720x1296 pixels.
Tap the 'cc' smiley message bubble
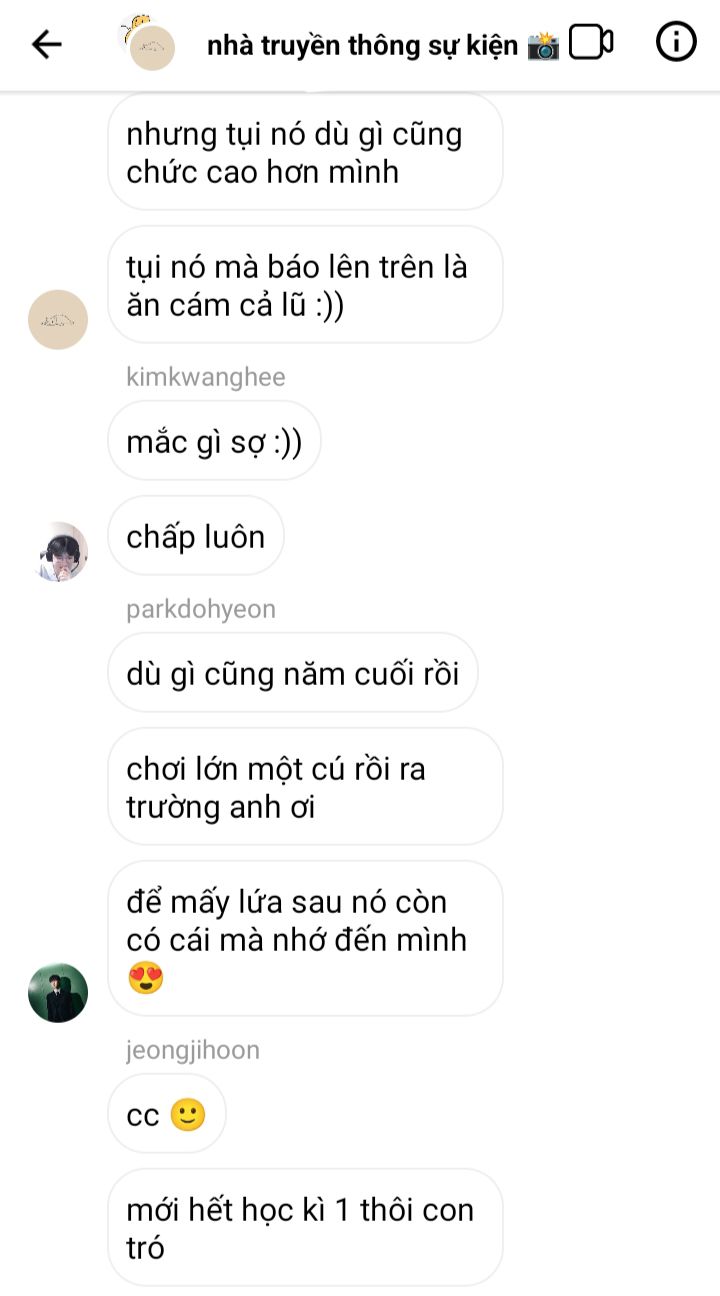pos(167,1114)
